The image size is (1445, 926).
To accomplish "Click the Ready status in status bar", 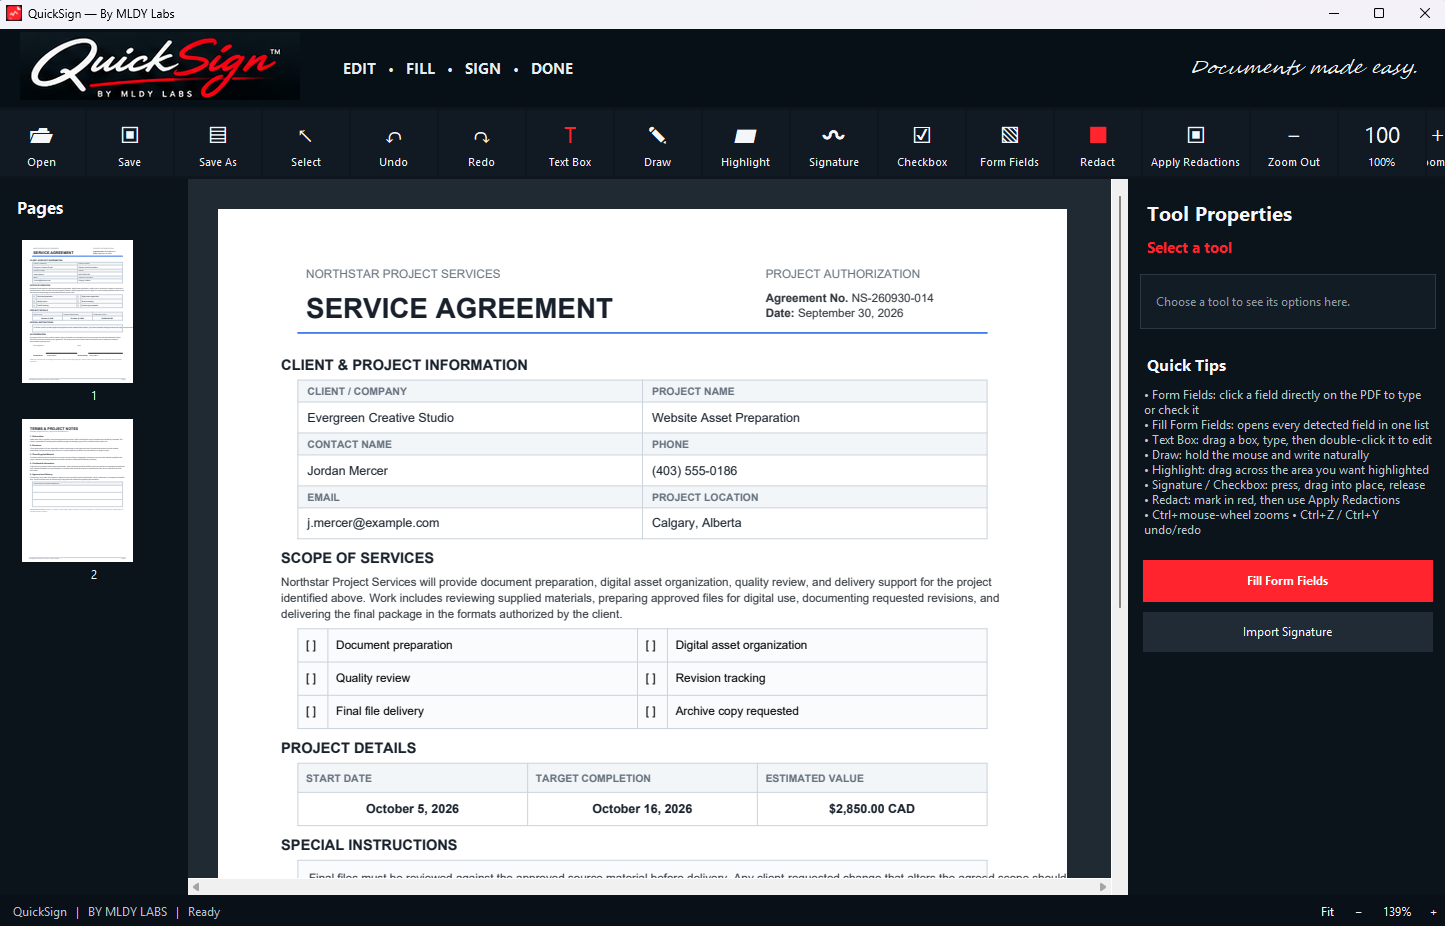I will (x=204, y=912).
